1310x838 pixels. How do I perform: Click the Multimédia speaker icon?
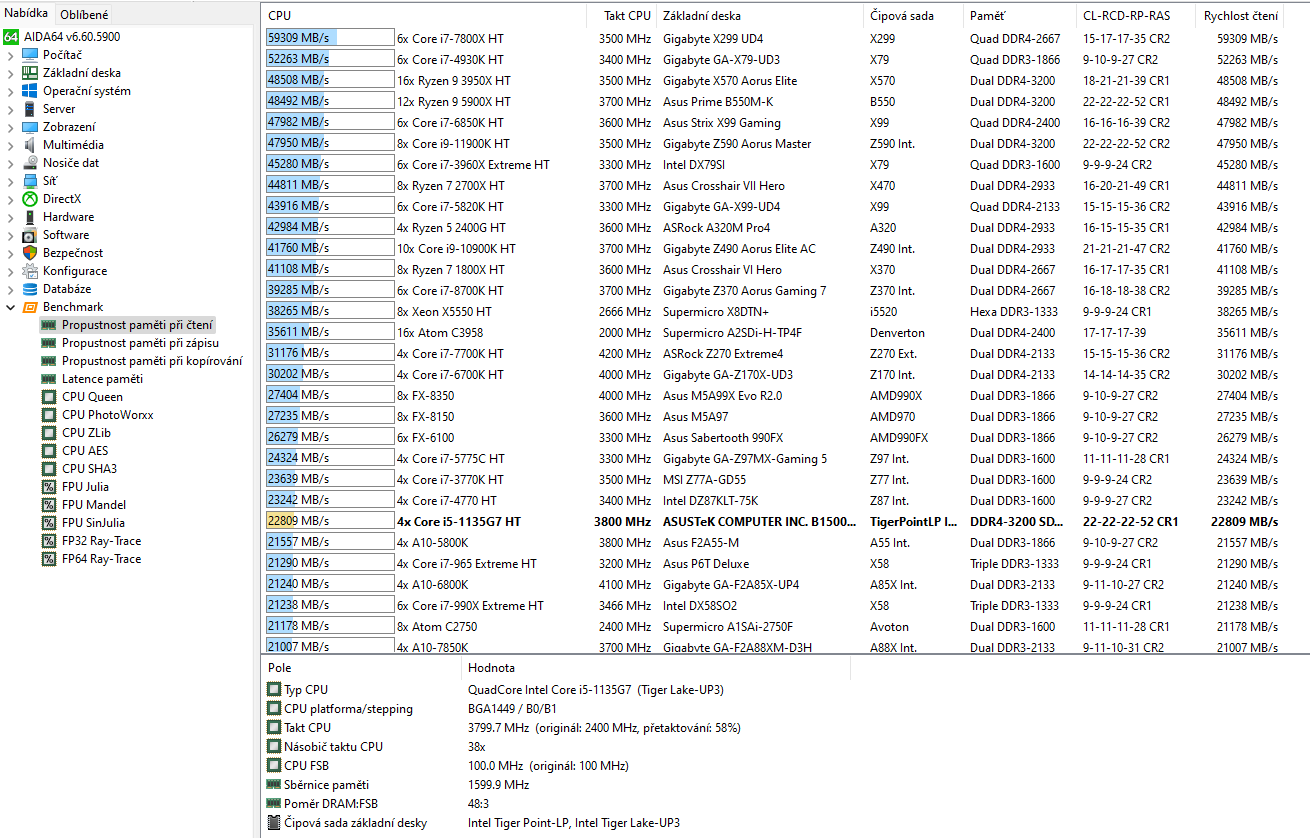coord(30,144)
